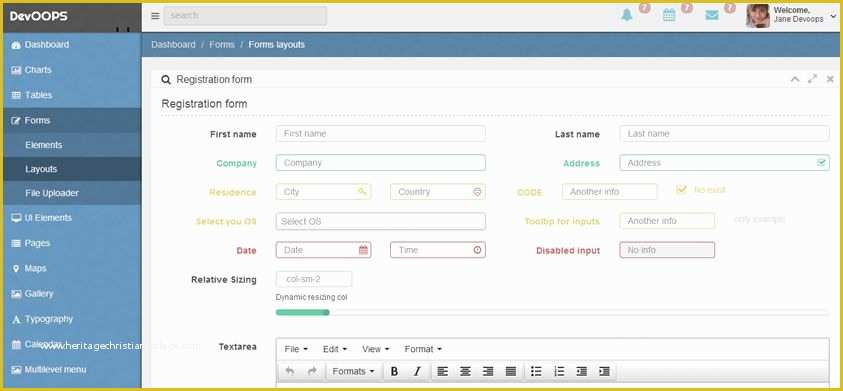843x391 pixels.
Task: Open the editor View menu
Action: click(375, 349)
